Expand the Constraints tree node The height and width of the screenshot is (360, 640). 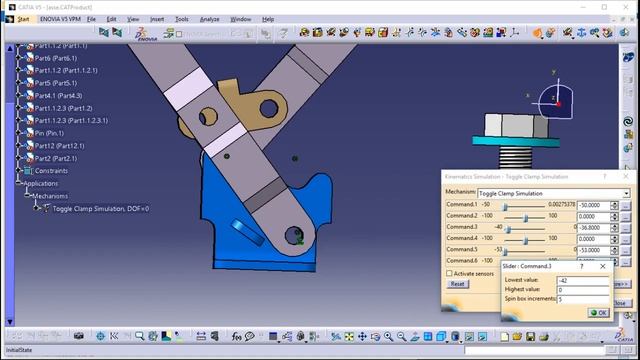18,171
